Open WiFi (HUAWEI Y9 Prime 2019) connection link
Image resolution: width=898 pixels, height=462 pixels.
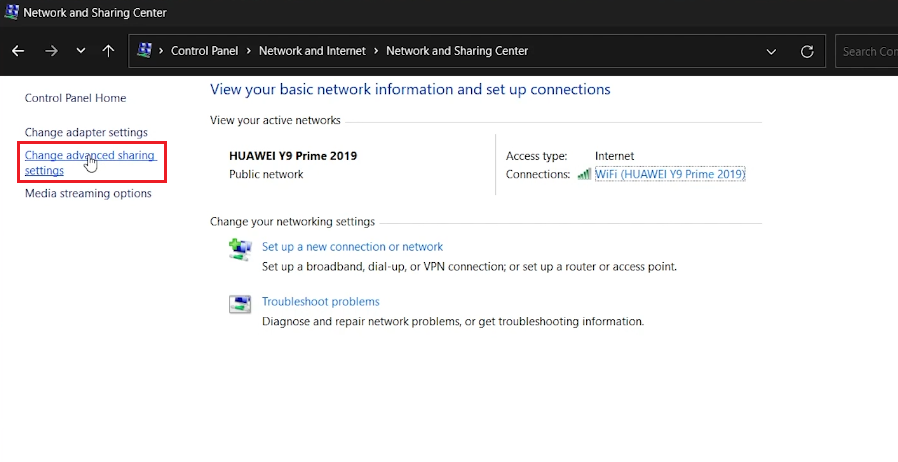670,174
